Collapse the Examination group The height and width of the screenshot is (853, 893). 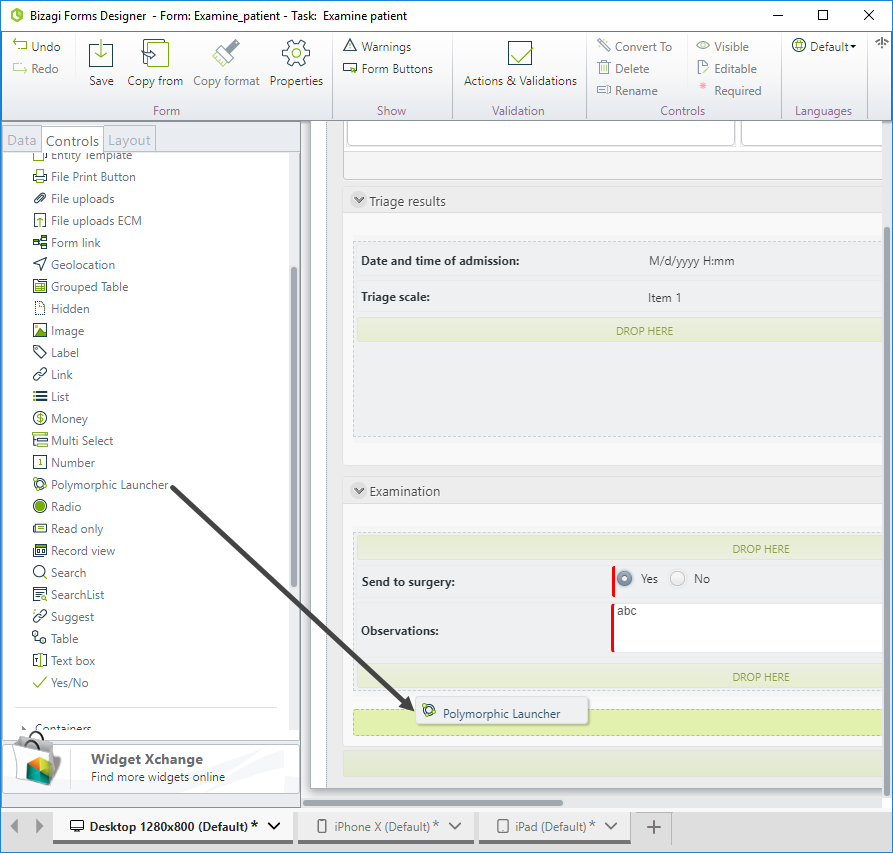(x=359, y=490)
